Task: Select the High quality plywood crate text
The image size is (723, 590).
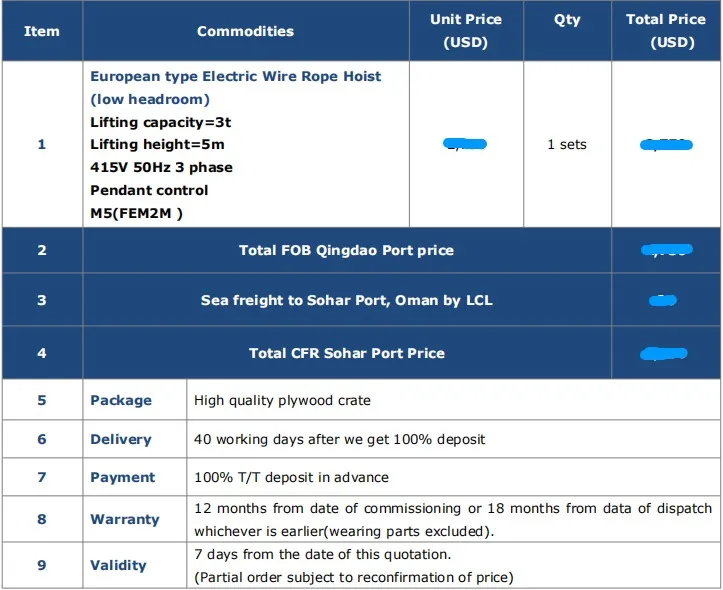Action: tap(282, 400)
